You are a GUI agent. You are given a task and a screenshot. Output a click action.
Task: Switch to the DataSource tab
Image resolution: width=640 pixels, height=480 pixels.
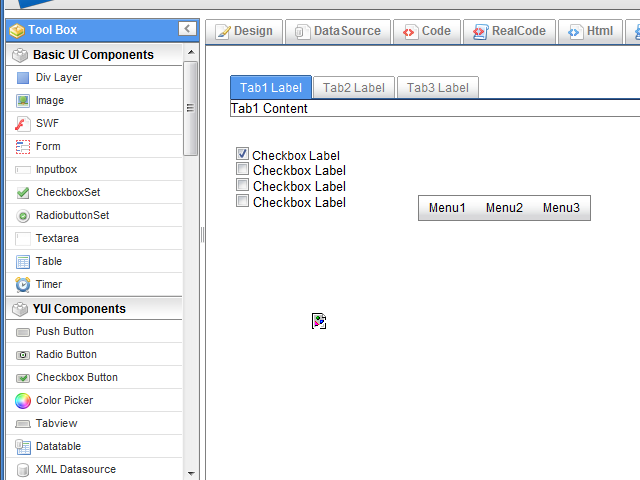(x=338, y=31)
